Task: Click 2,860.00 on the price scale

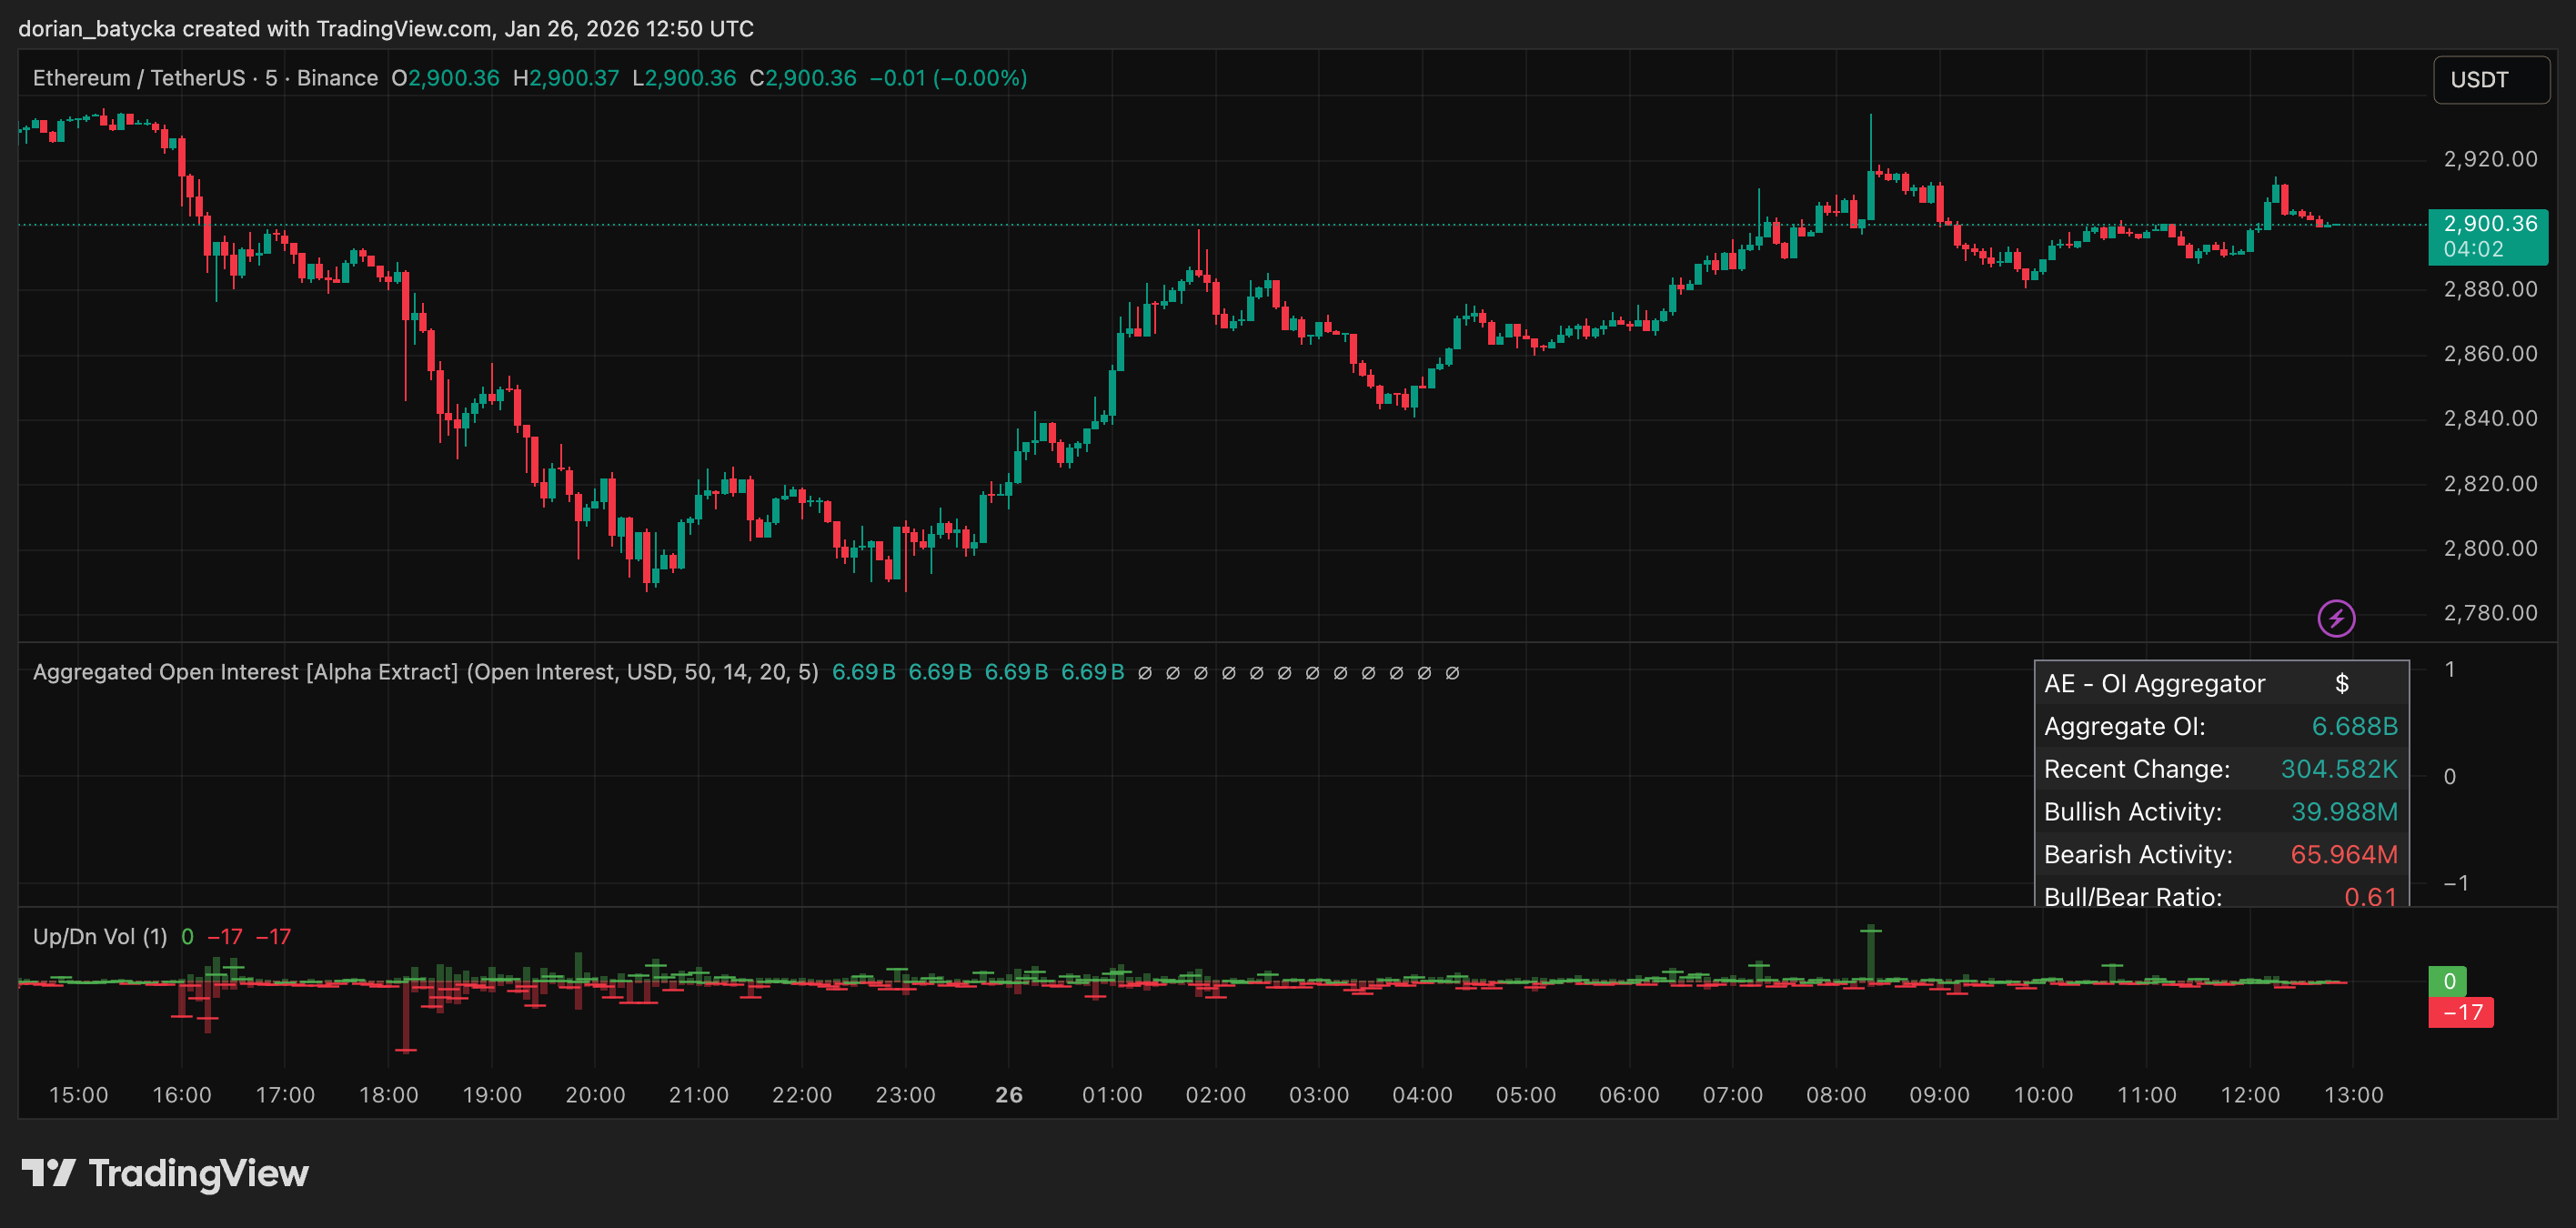Action: [2490, 353]
